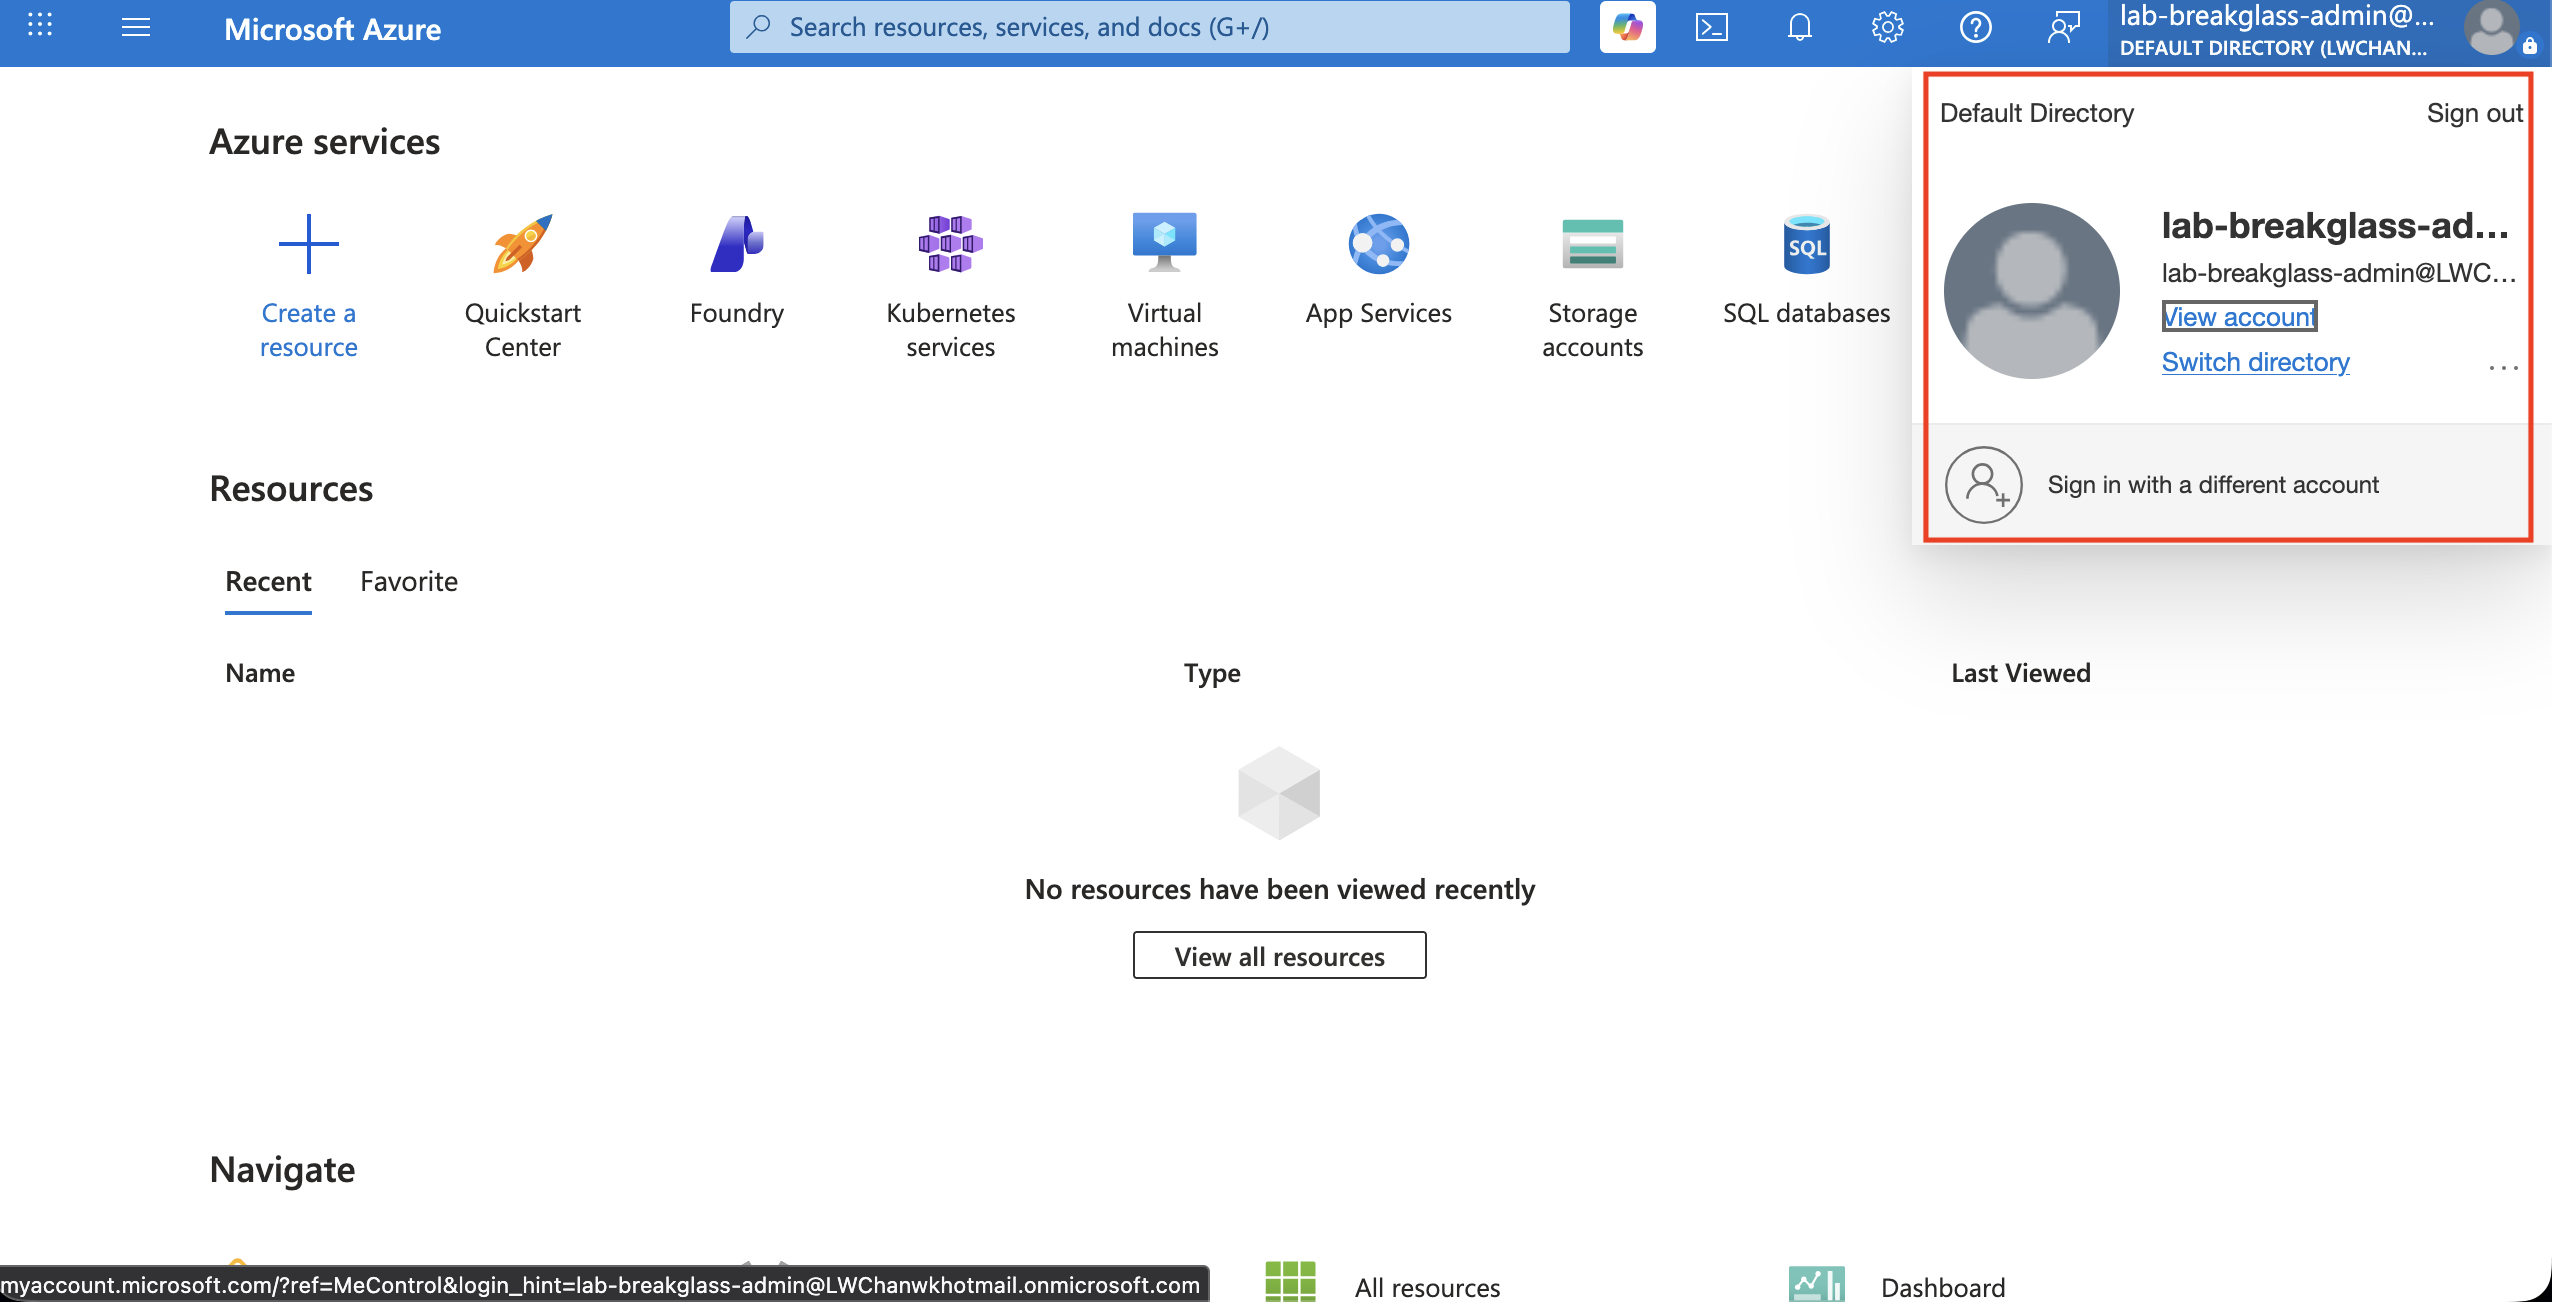Click the large profile picture in account panel
The width and height of the screenshot is (2552, 1302).
(x=2032, y=291)
